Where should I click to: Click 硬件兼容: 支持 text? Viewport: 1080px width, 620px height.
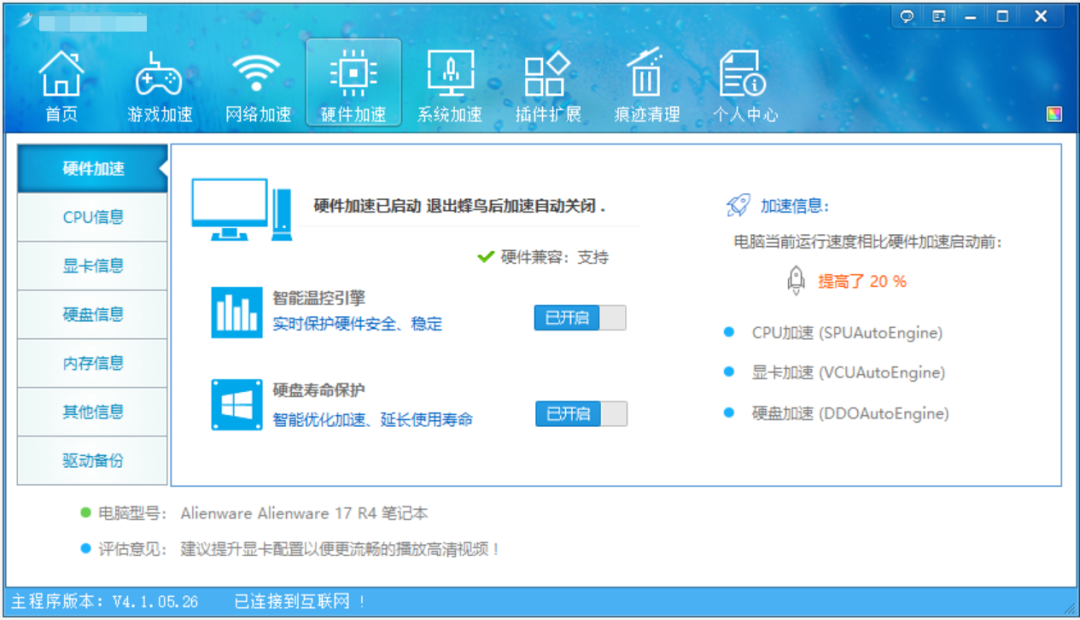[554, 257]
